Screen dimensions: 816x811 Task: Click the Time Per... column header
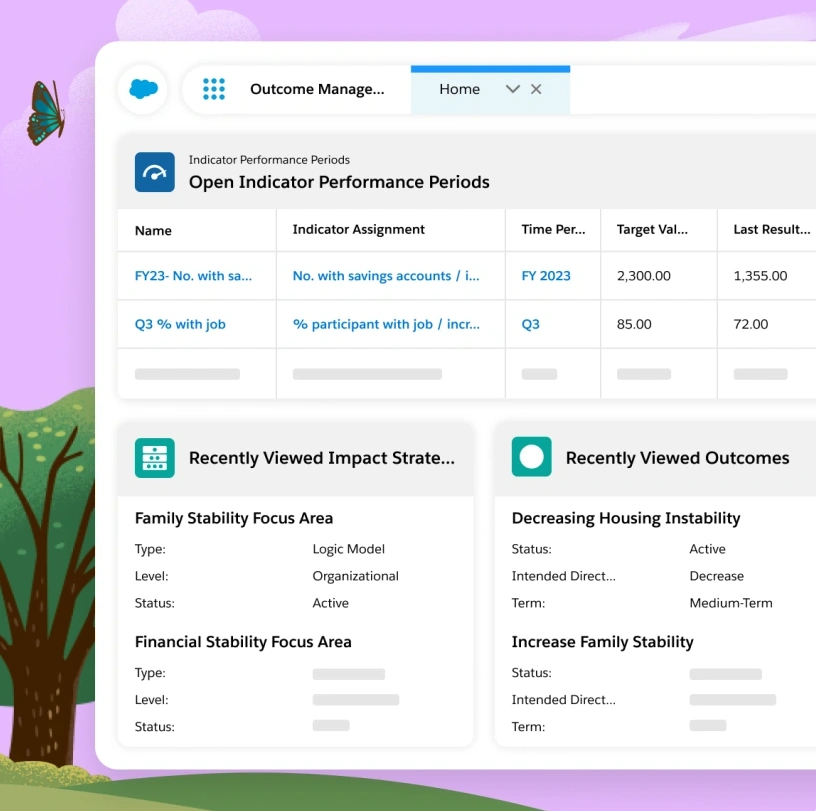(x=553, y=229)
